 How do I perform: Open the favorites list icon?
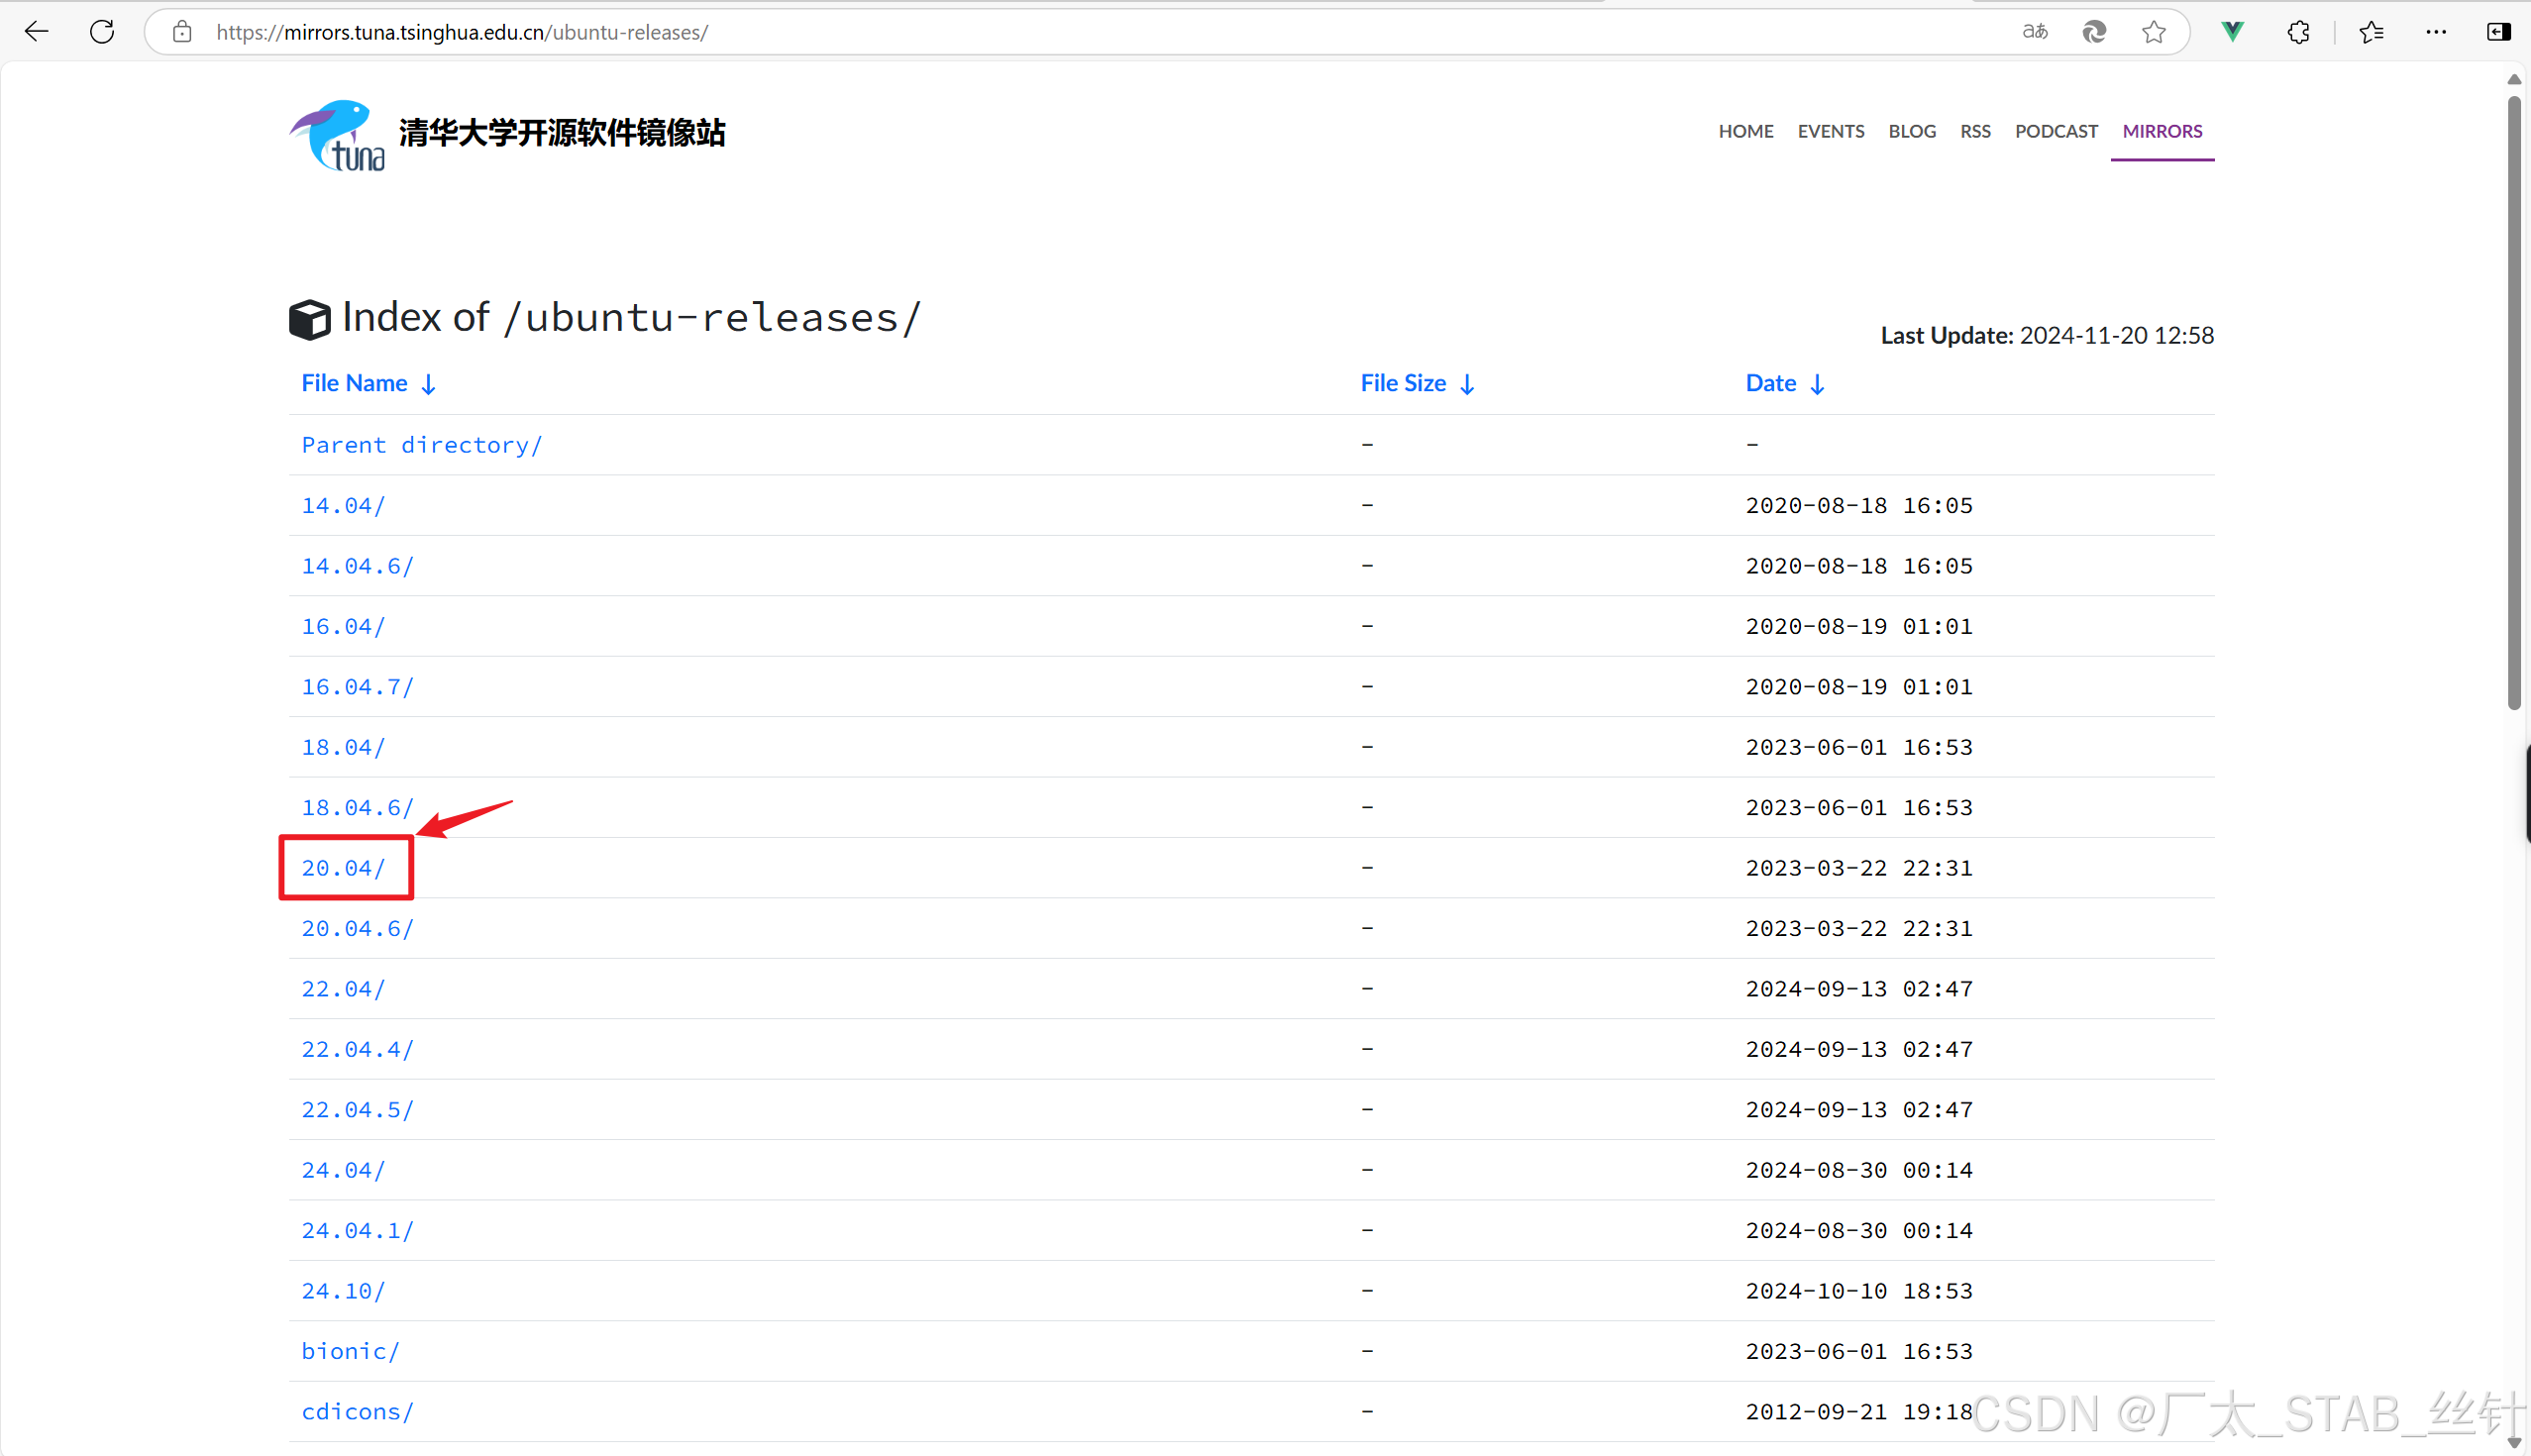(2371, 32)
